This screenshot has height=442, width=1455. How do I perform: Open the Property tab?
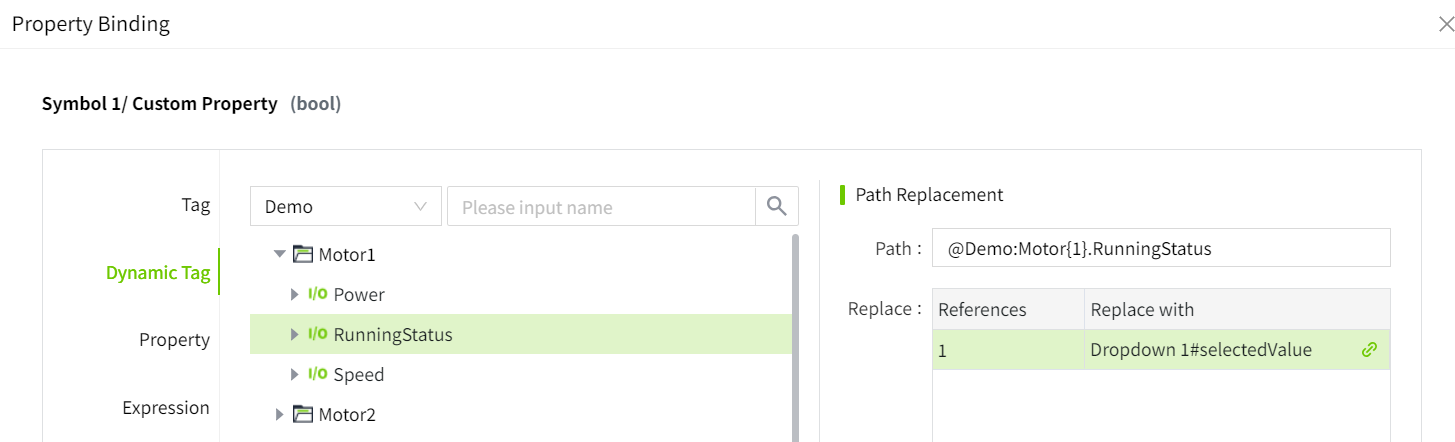click(174, 340)
